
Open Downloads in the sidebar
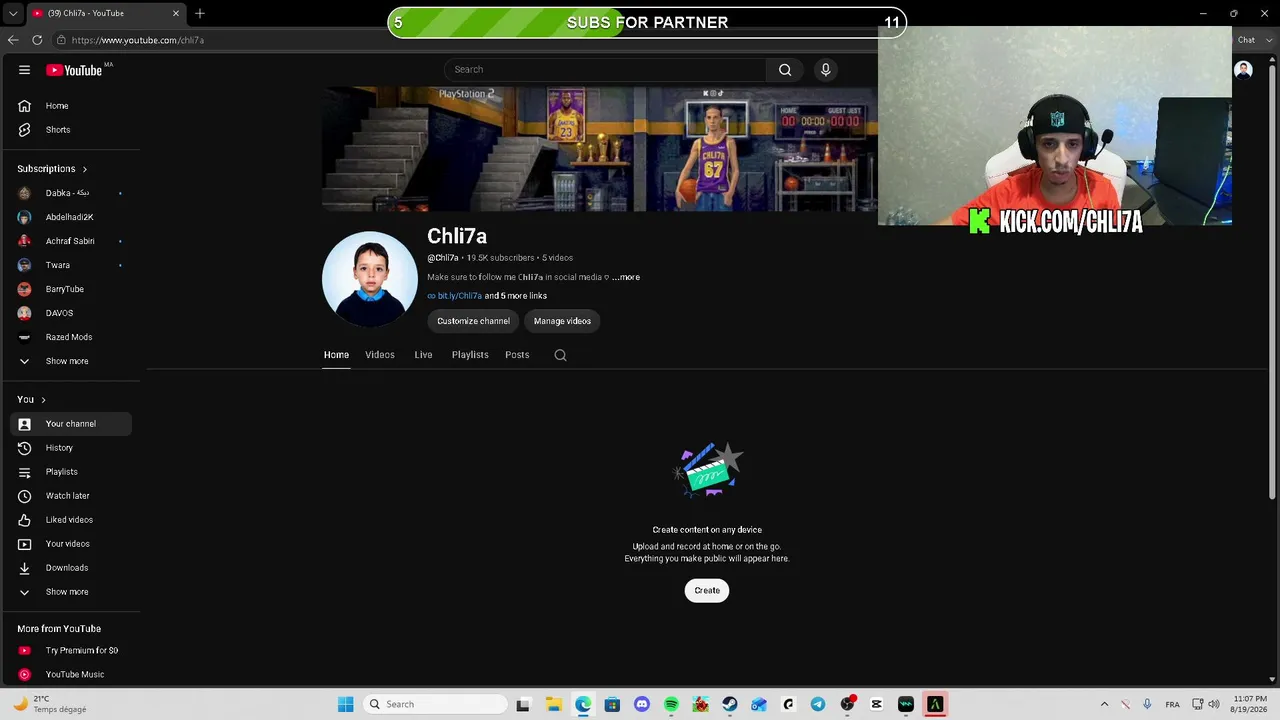tap(70, 568)
